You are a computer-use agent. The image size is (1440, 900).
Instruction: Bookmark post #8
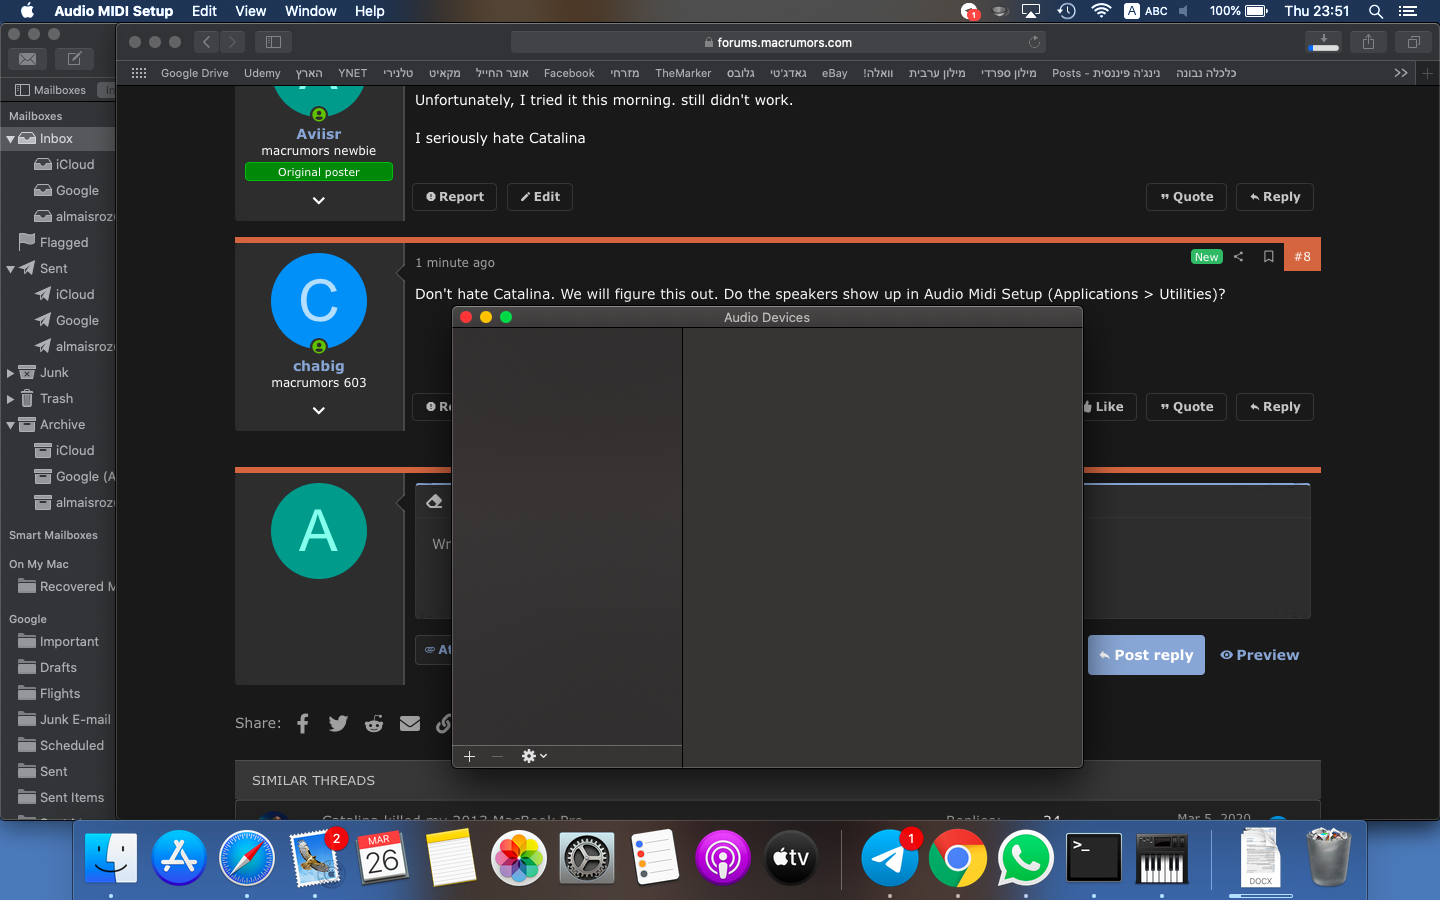tap(1268, 257)
